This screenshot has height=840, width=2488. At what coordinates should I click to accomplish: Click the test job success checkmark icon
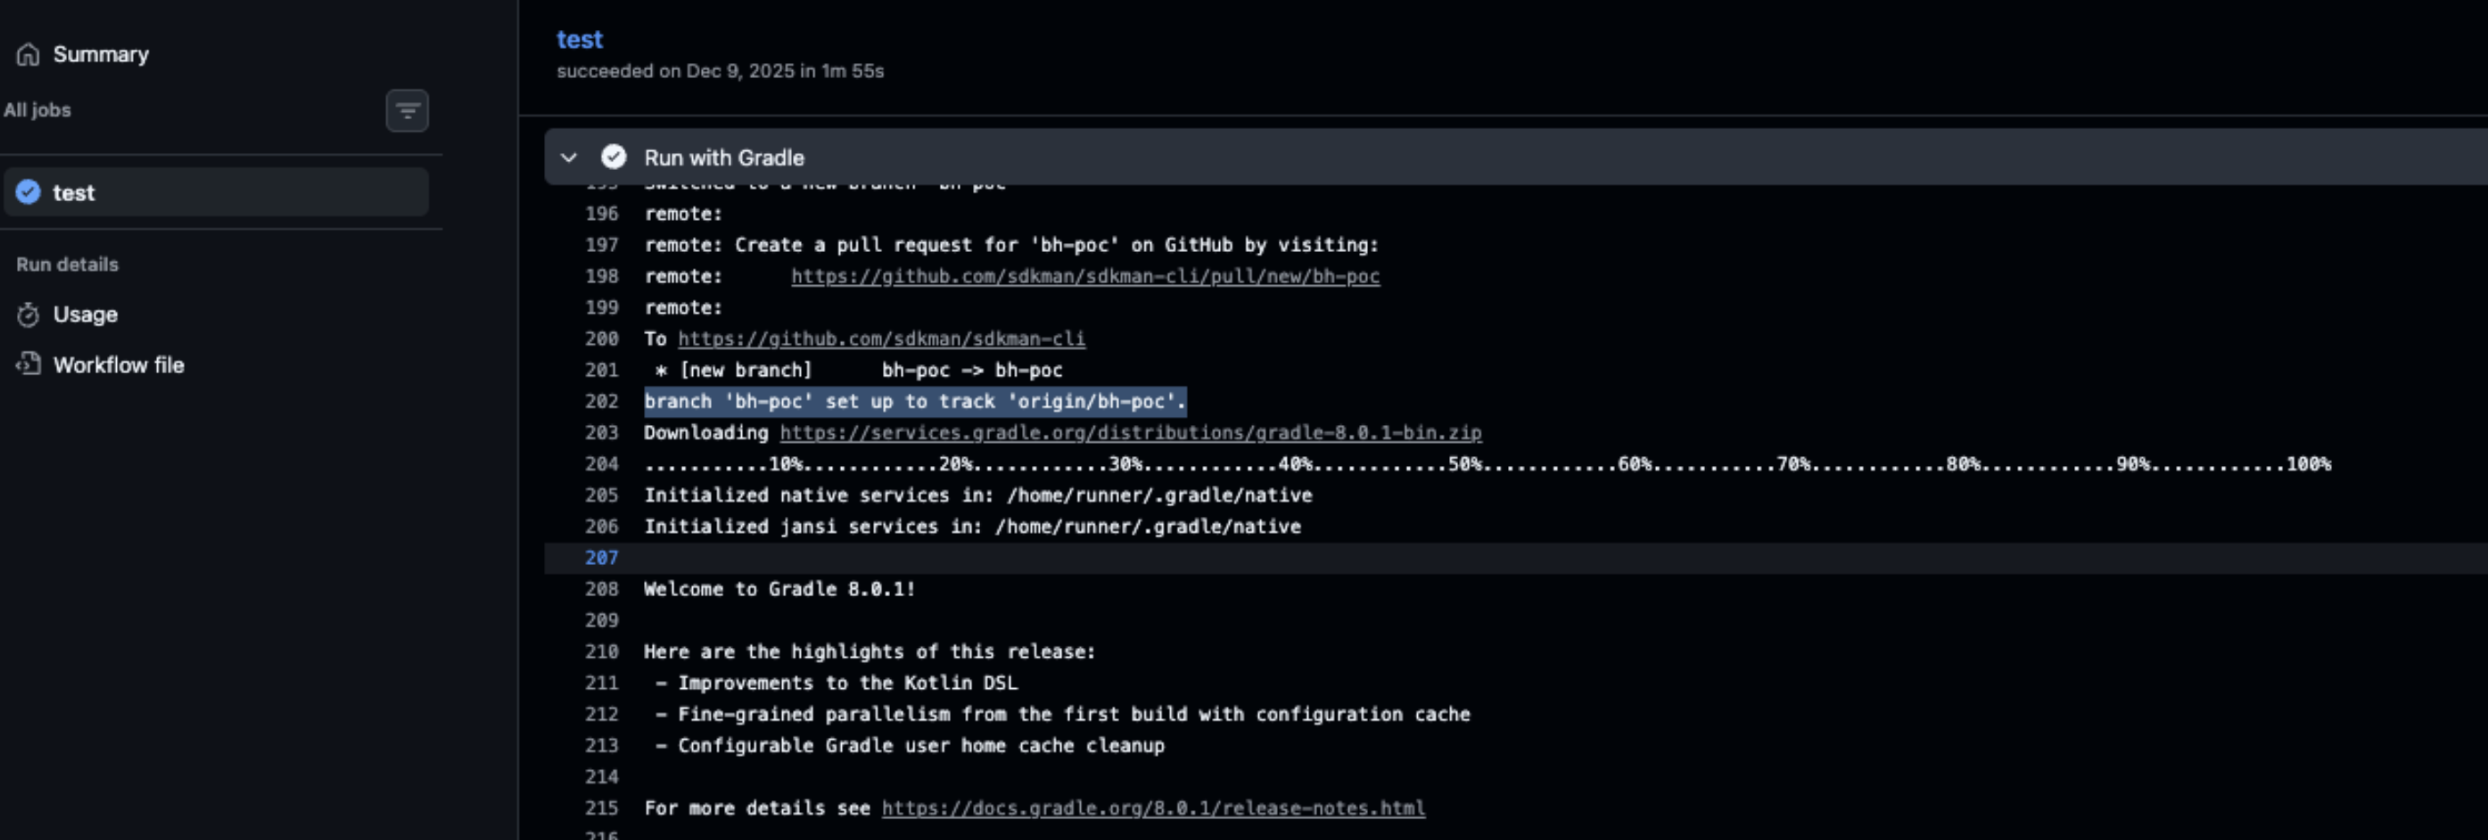[x=28, y=192]
